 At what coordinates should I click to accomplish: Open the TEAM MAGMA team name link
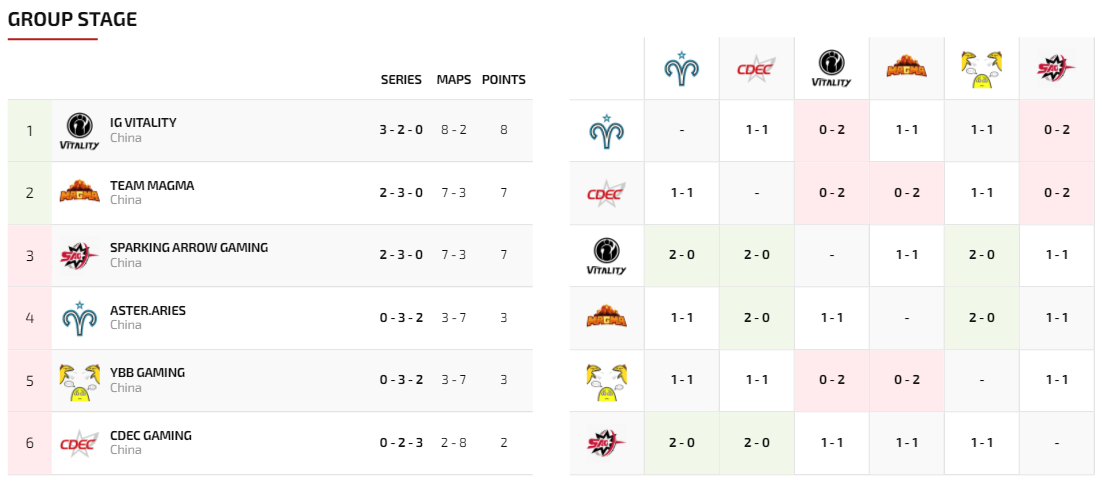(x=152, y=186)
